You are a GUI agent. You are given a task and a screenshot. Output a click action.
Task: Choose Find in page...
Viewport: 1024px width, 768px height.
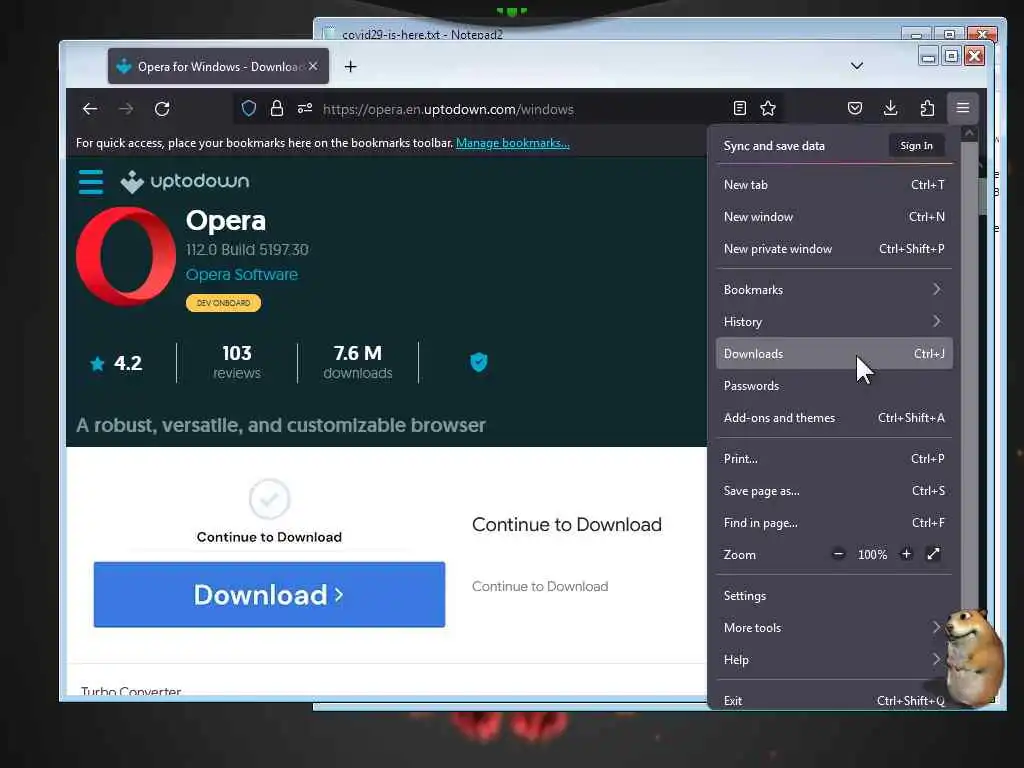tap(834, 522)
